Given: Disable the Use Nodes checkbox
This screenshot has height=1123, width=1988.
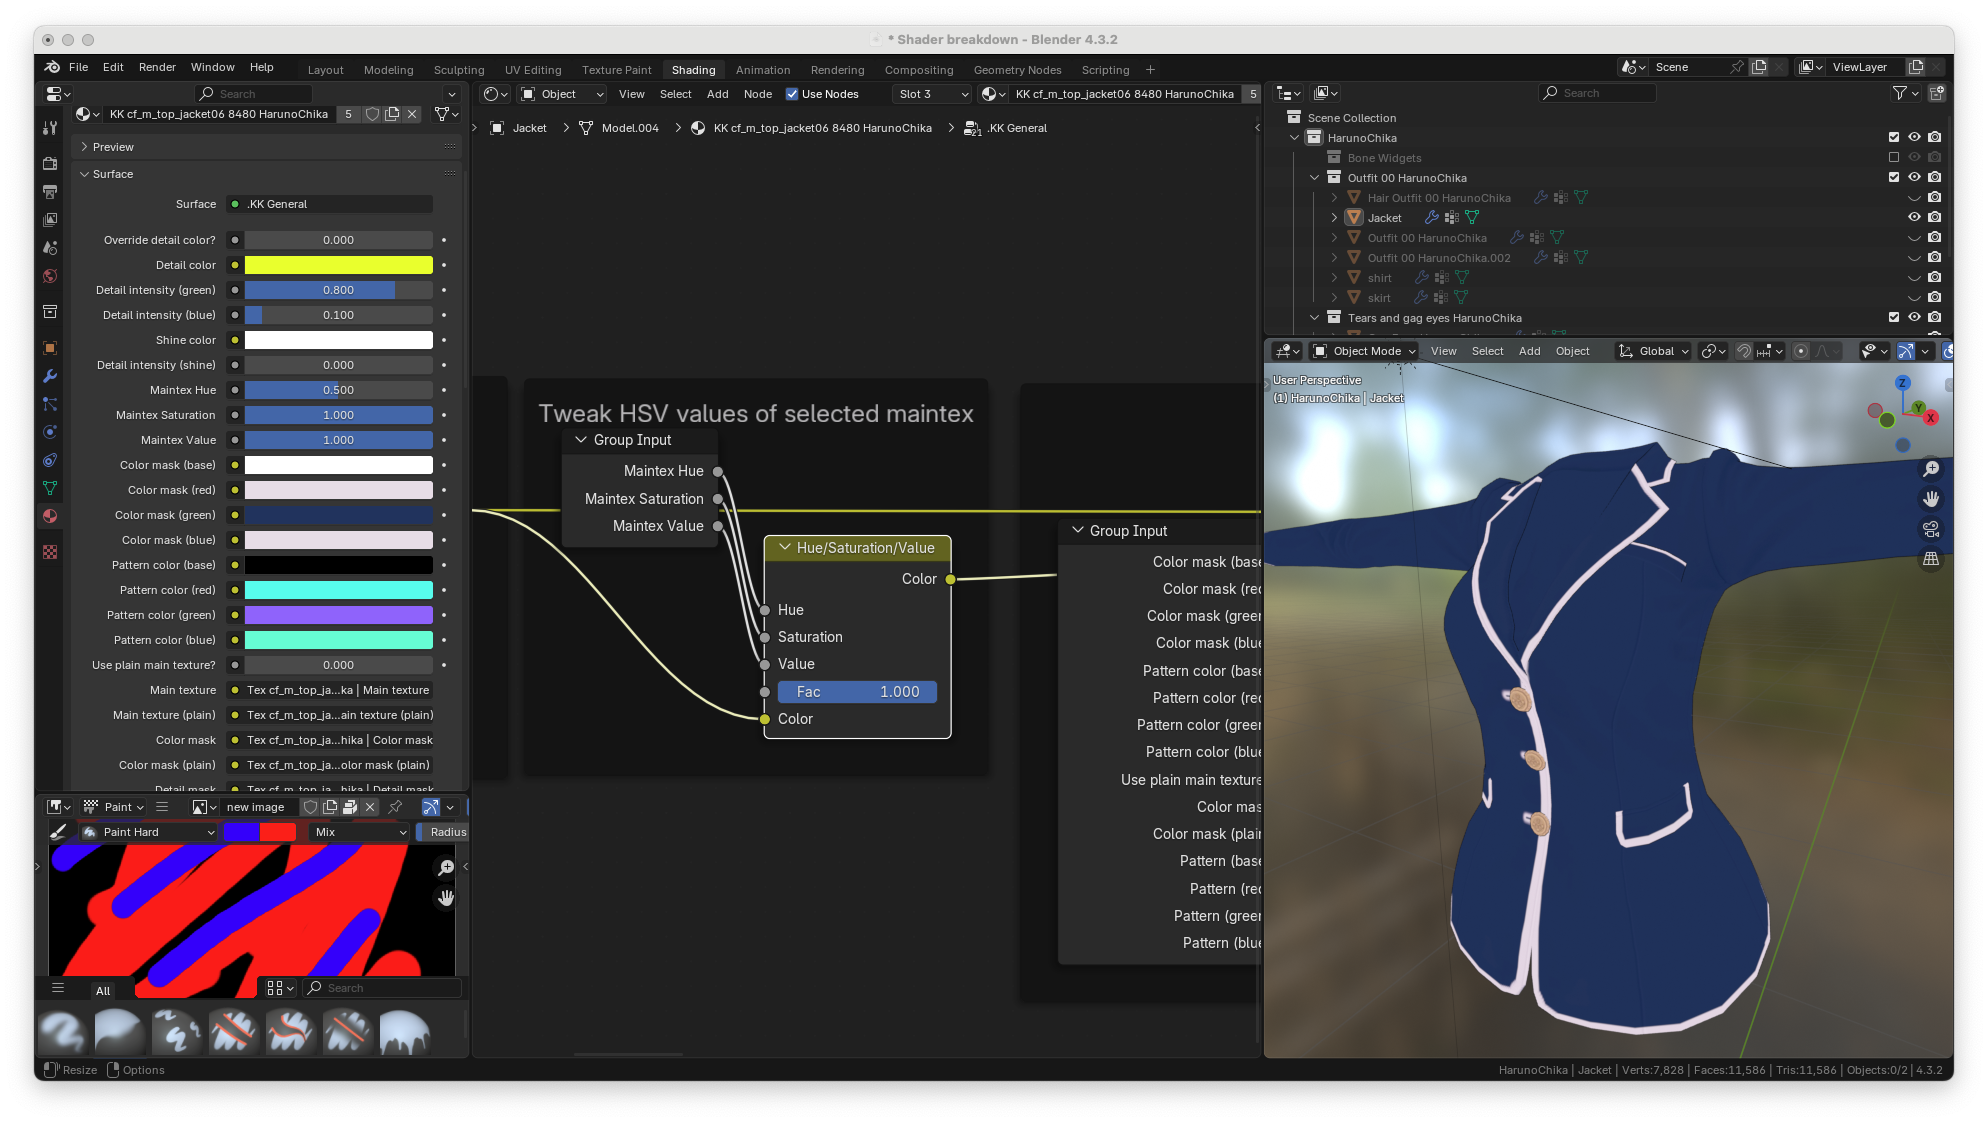Looking at the screenshot, I should pyautogui.click(x=792, y=94).
